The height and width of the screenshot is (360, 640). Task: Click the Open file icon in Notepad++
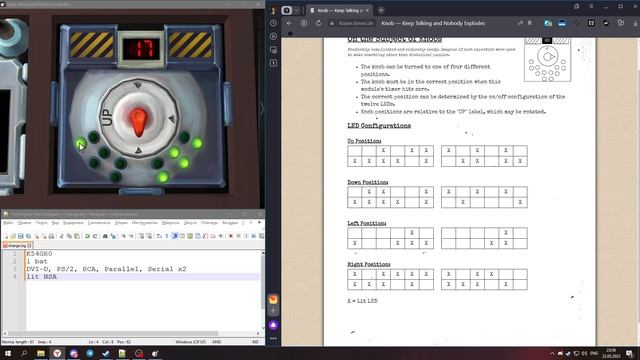pos(13,236)
